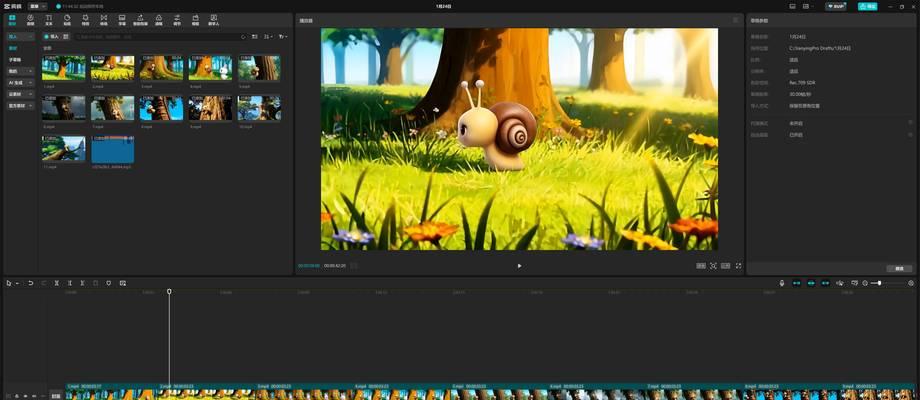Toggle preview axis in timeline toolbar
This screenshot has width=920, height=400.
[840, 283]
